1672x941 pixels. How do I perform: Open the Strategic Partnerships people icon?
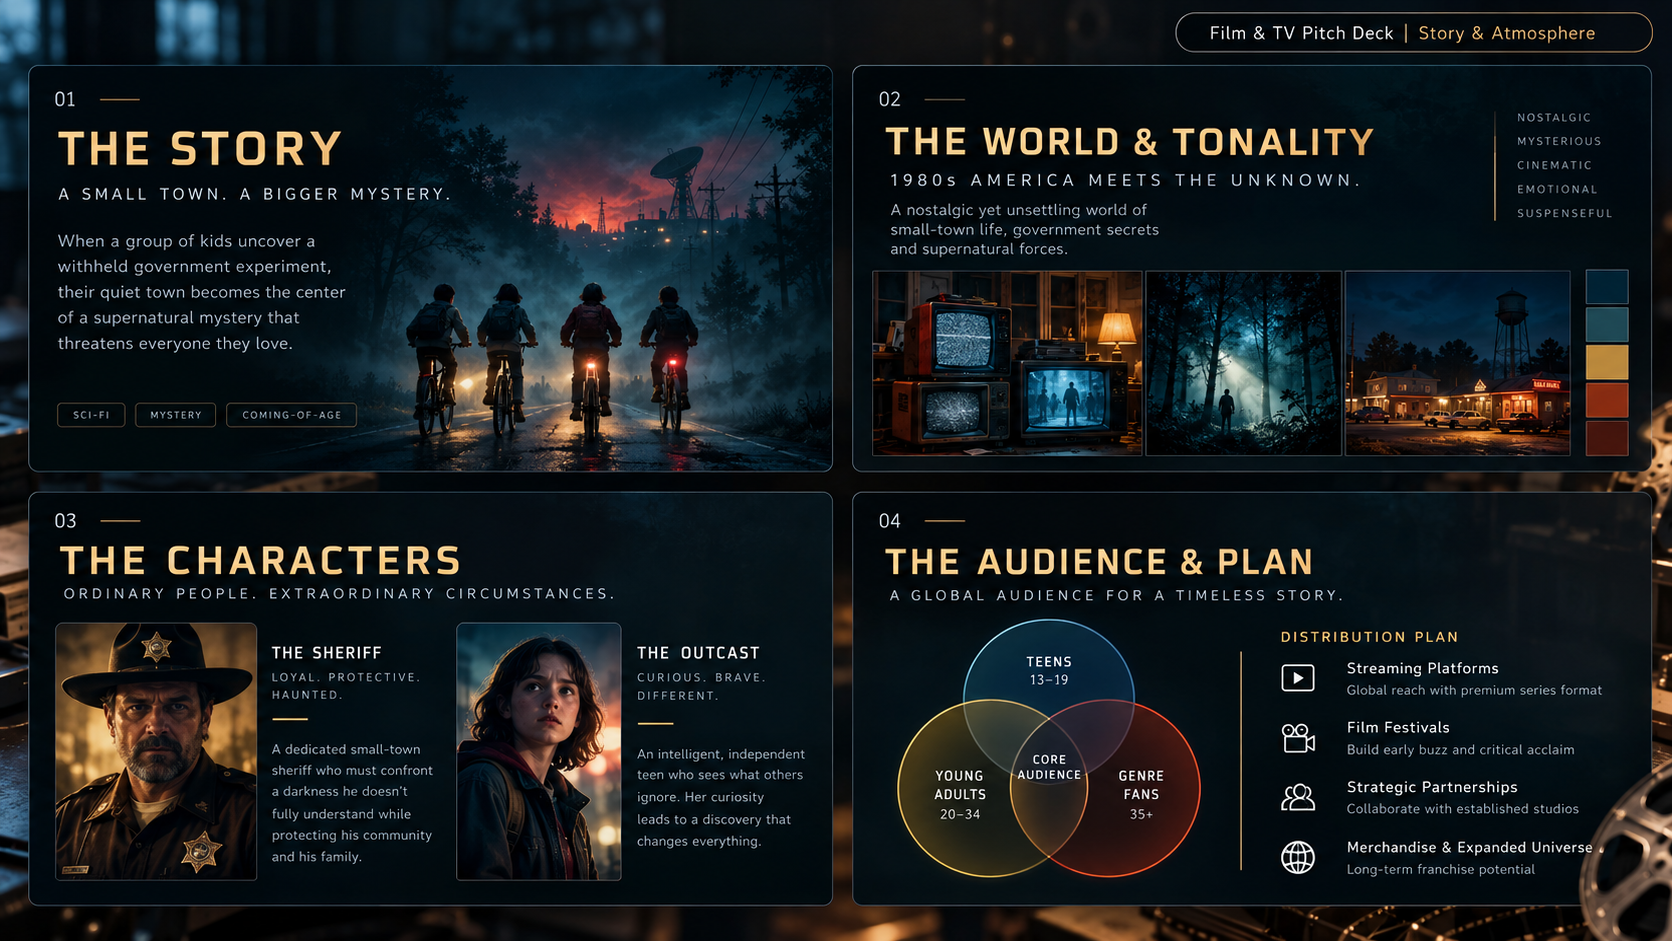[1298, 797]
